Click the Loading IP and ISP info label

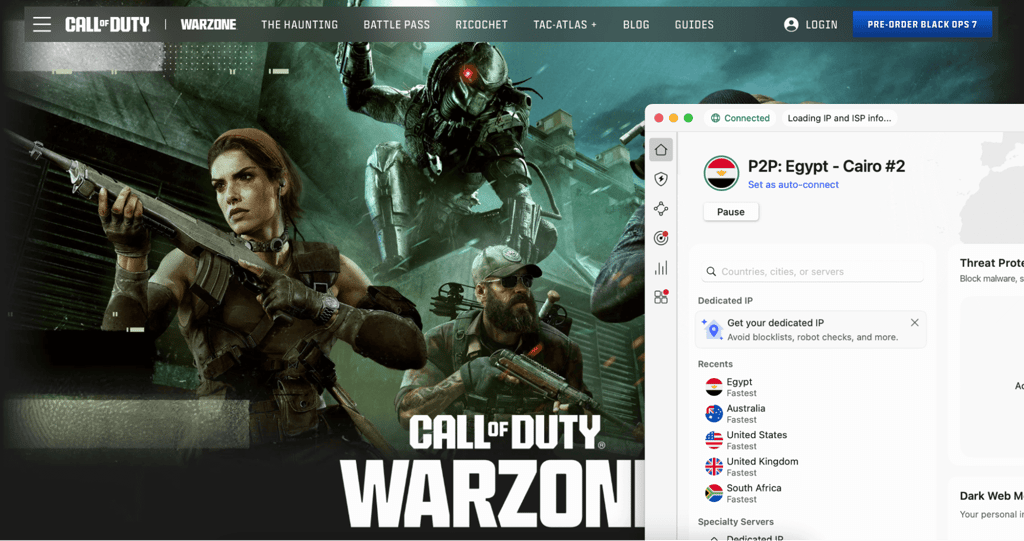point(839,118)
